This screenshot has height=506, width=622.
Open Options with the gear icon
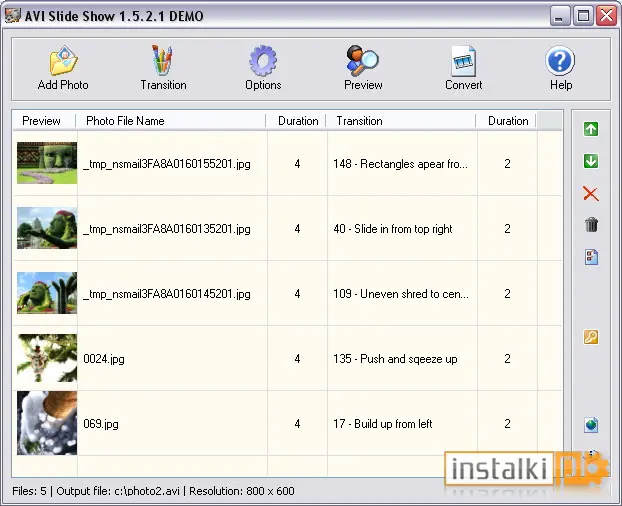(x=263, y=61)
